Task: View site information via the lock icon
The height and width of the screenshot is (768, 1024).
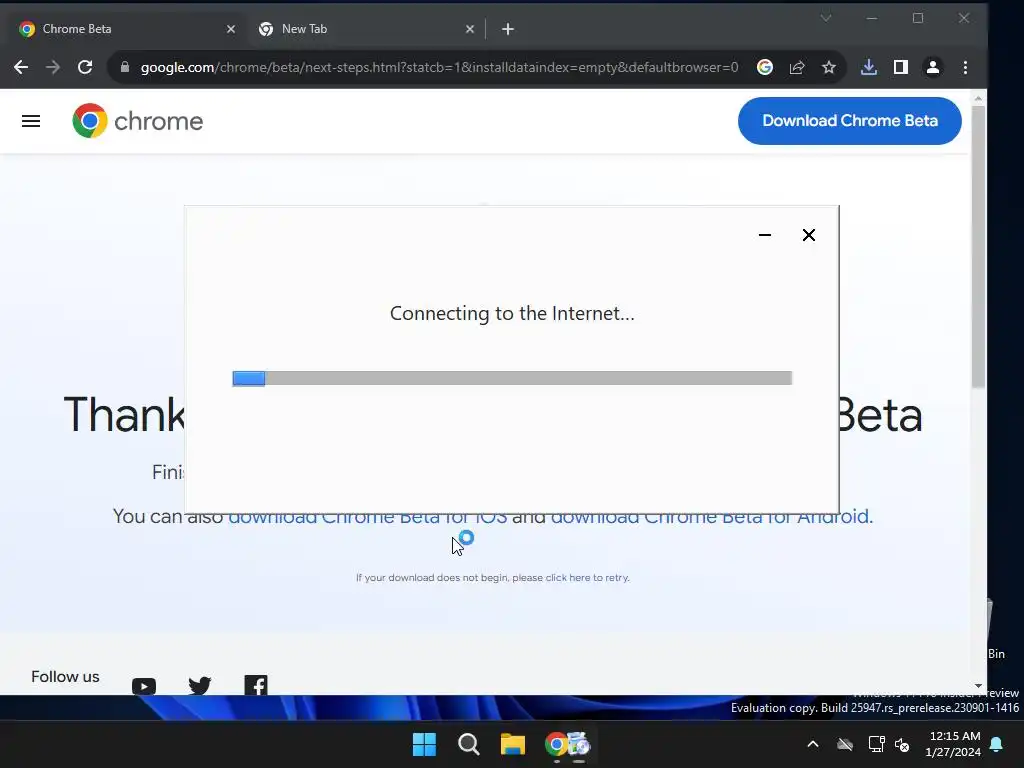Action: point(125,67)
